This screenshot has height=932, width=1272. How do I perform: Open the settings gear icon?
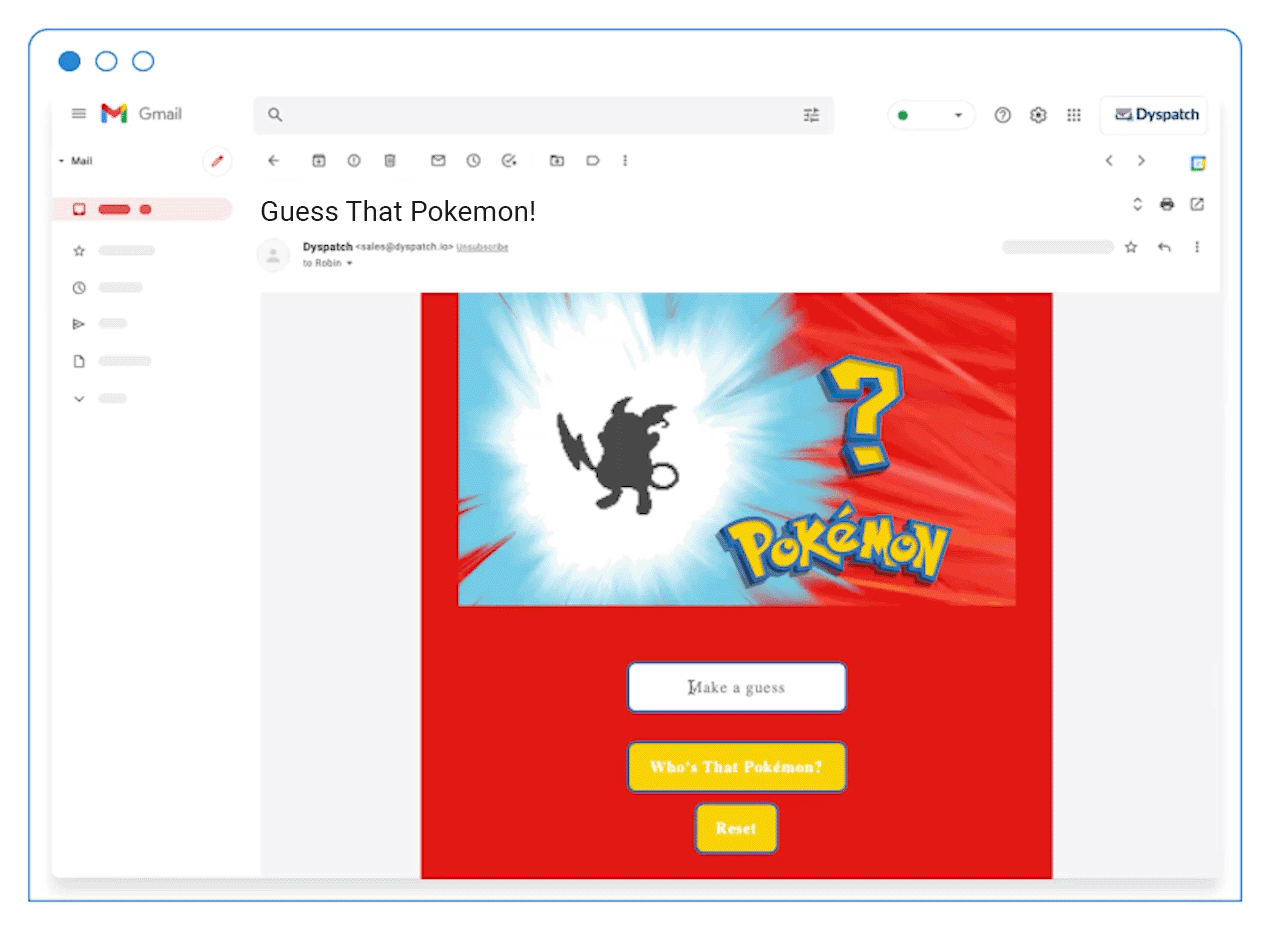click(1038, 115)
